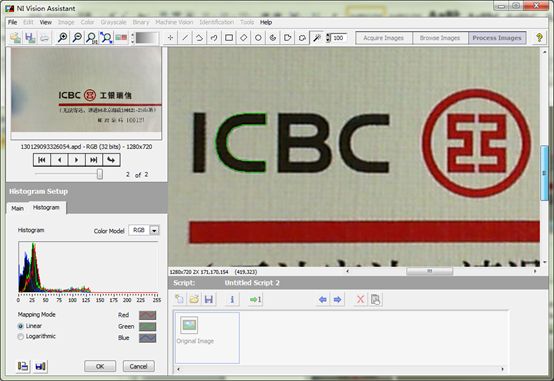This screenshot has height=381, width=554.
Task: Click the image browser slider handle
Action: (x=100, y=174)
